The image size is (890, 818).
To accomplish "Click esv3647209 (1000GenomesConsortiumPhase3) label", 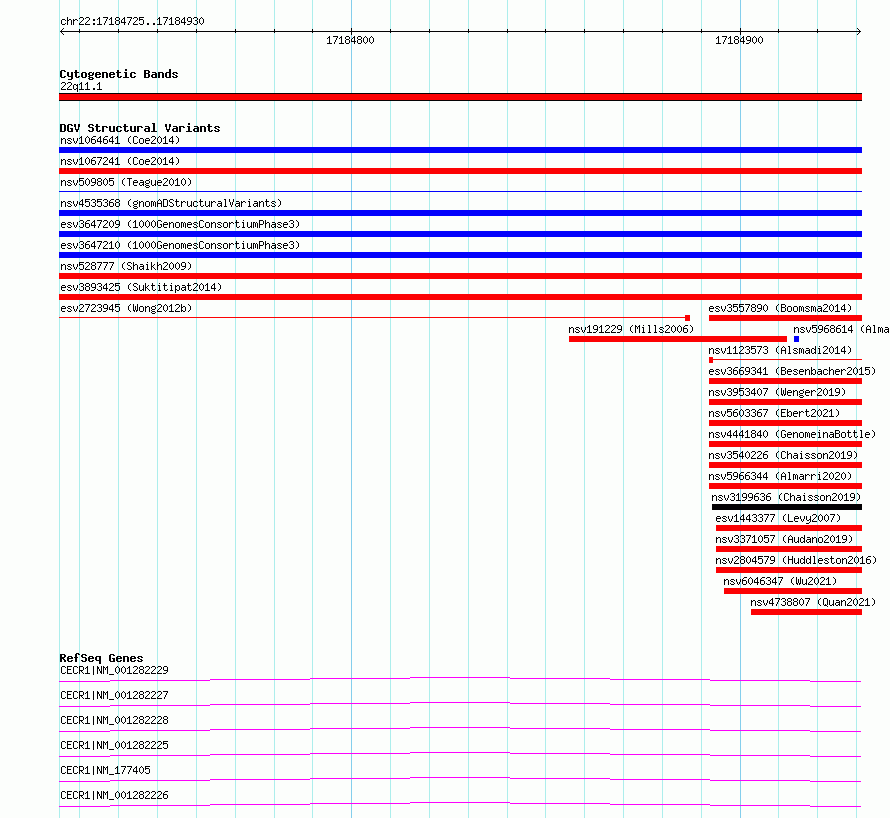I will [x=180, y=224].
